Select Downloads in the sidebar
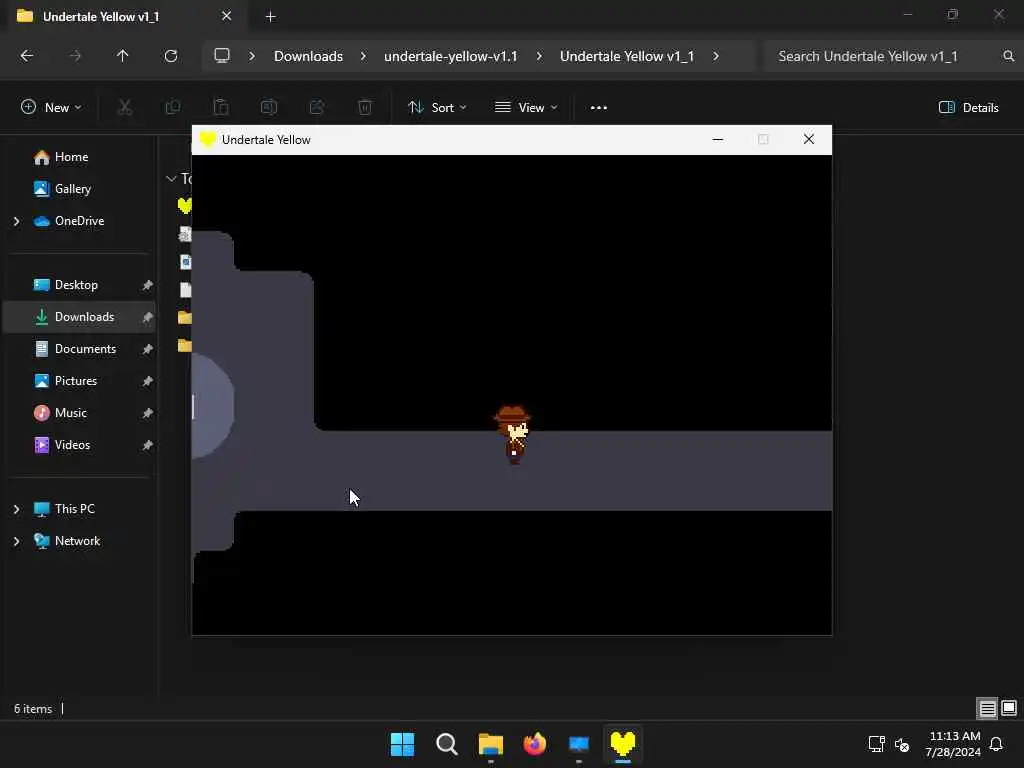 tap(84, 317)
